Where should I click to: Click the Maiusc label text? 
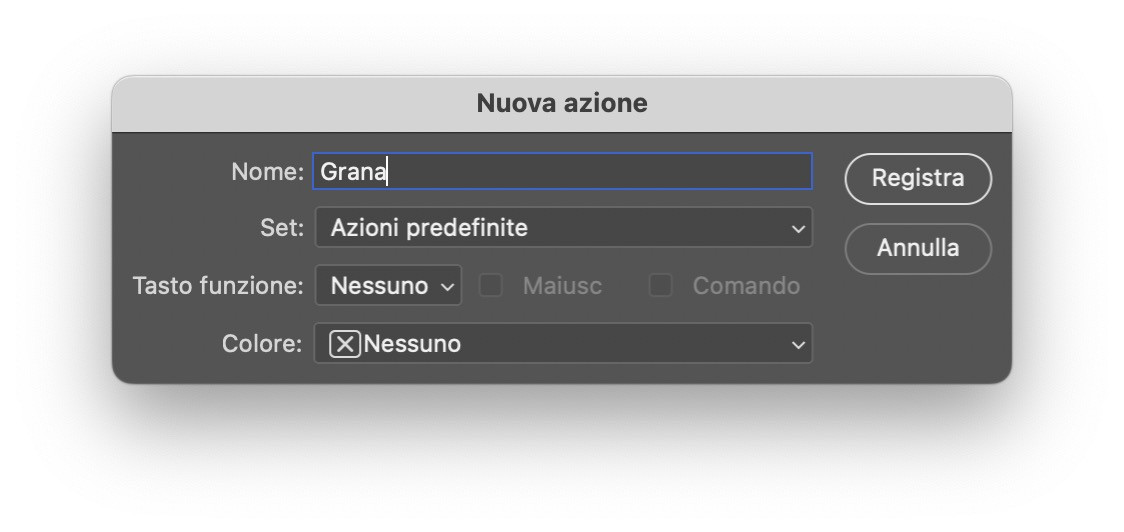(x=562, y=286)
